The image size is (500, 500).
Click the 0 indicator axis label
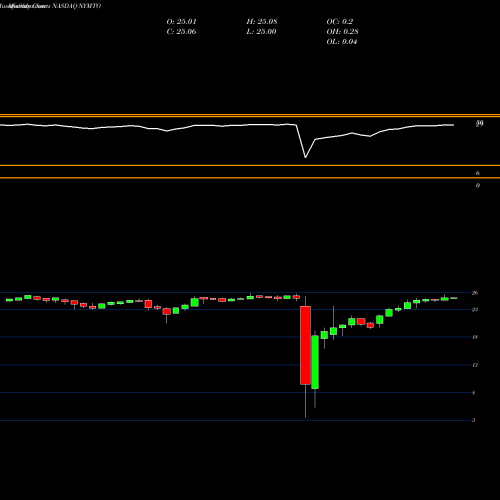[478, 185]
